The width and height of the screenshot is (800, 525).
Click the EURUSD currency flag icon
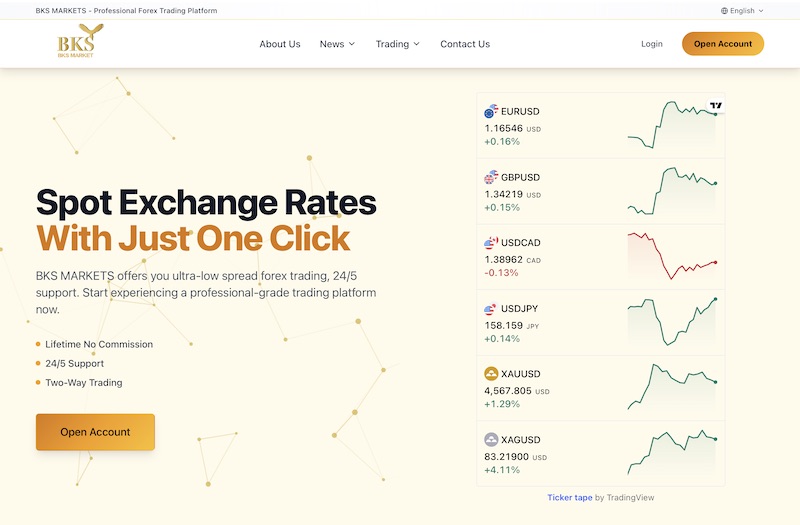[490, 112]
